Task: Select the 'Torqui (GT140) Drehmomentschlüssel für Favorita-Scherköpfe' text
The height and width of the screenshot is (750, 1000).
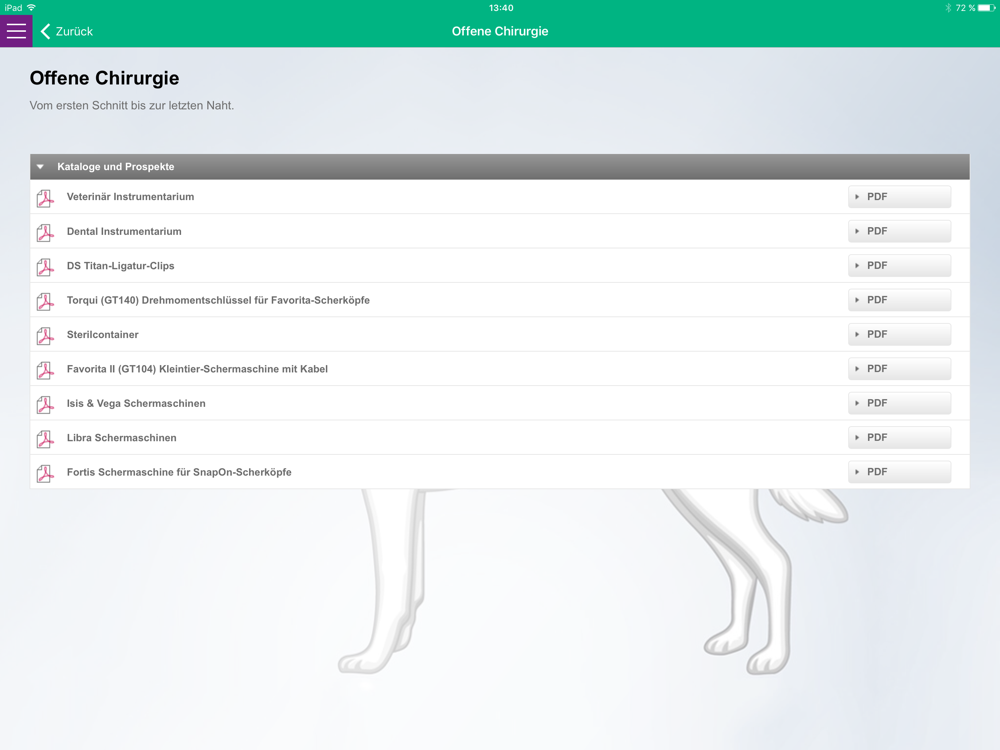Action: [218, 300]
